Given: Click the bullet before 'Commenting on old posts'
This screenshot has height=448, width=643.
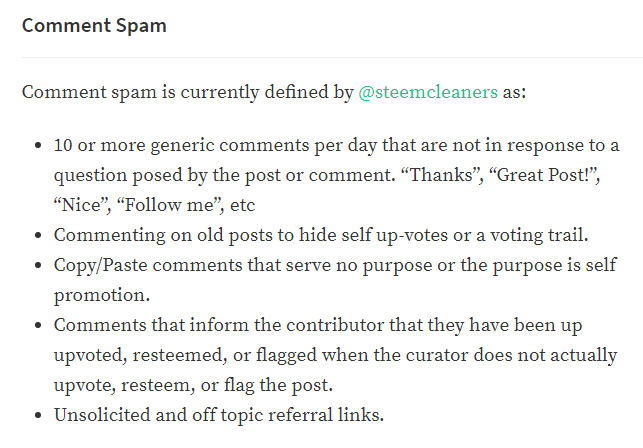Looking at the screenshot, I should point(38,235).
